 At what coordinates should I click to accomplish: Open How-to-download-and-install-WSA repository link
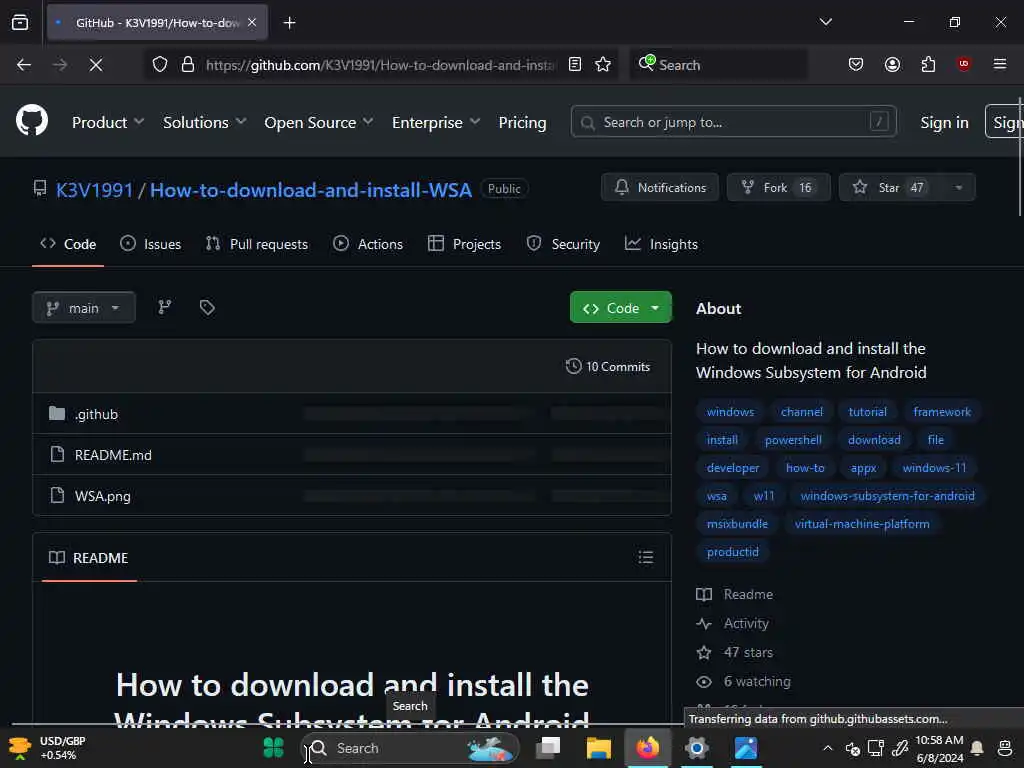pyautogui.click(x=311, y=190)
